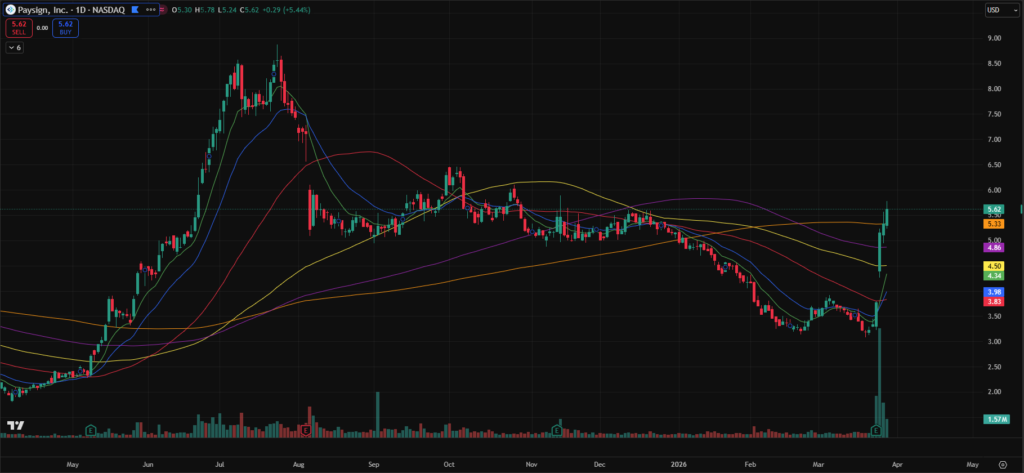1024x473 pixels.
Task: Click the blue flag icon beside NASDAQ
Action: 134,9
